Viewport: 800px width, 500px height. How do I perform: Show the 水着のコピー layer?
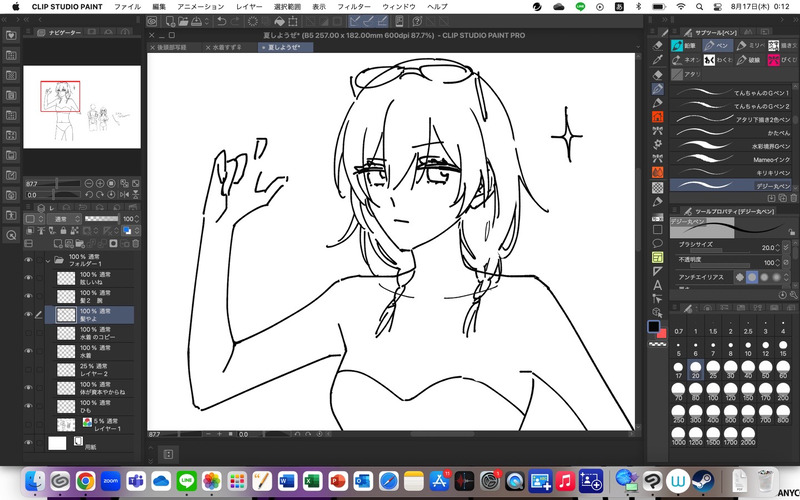click(x=29, y=333)
